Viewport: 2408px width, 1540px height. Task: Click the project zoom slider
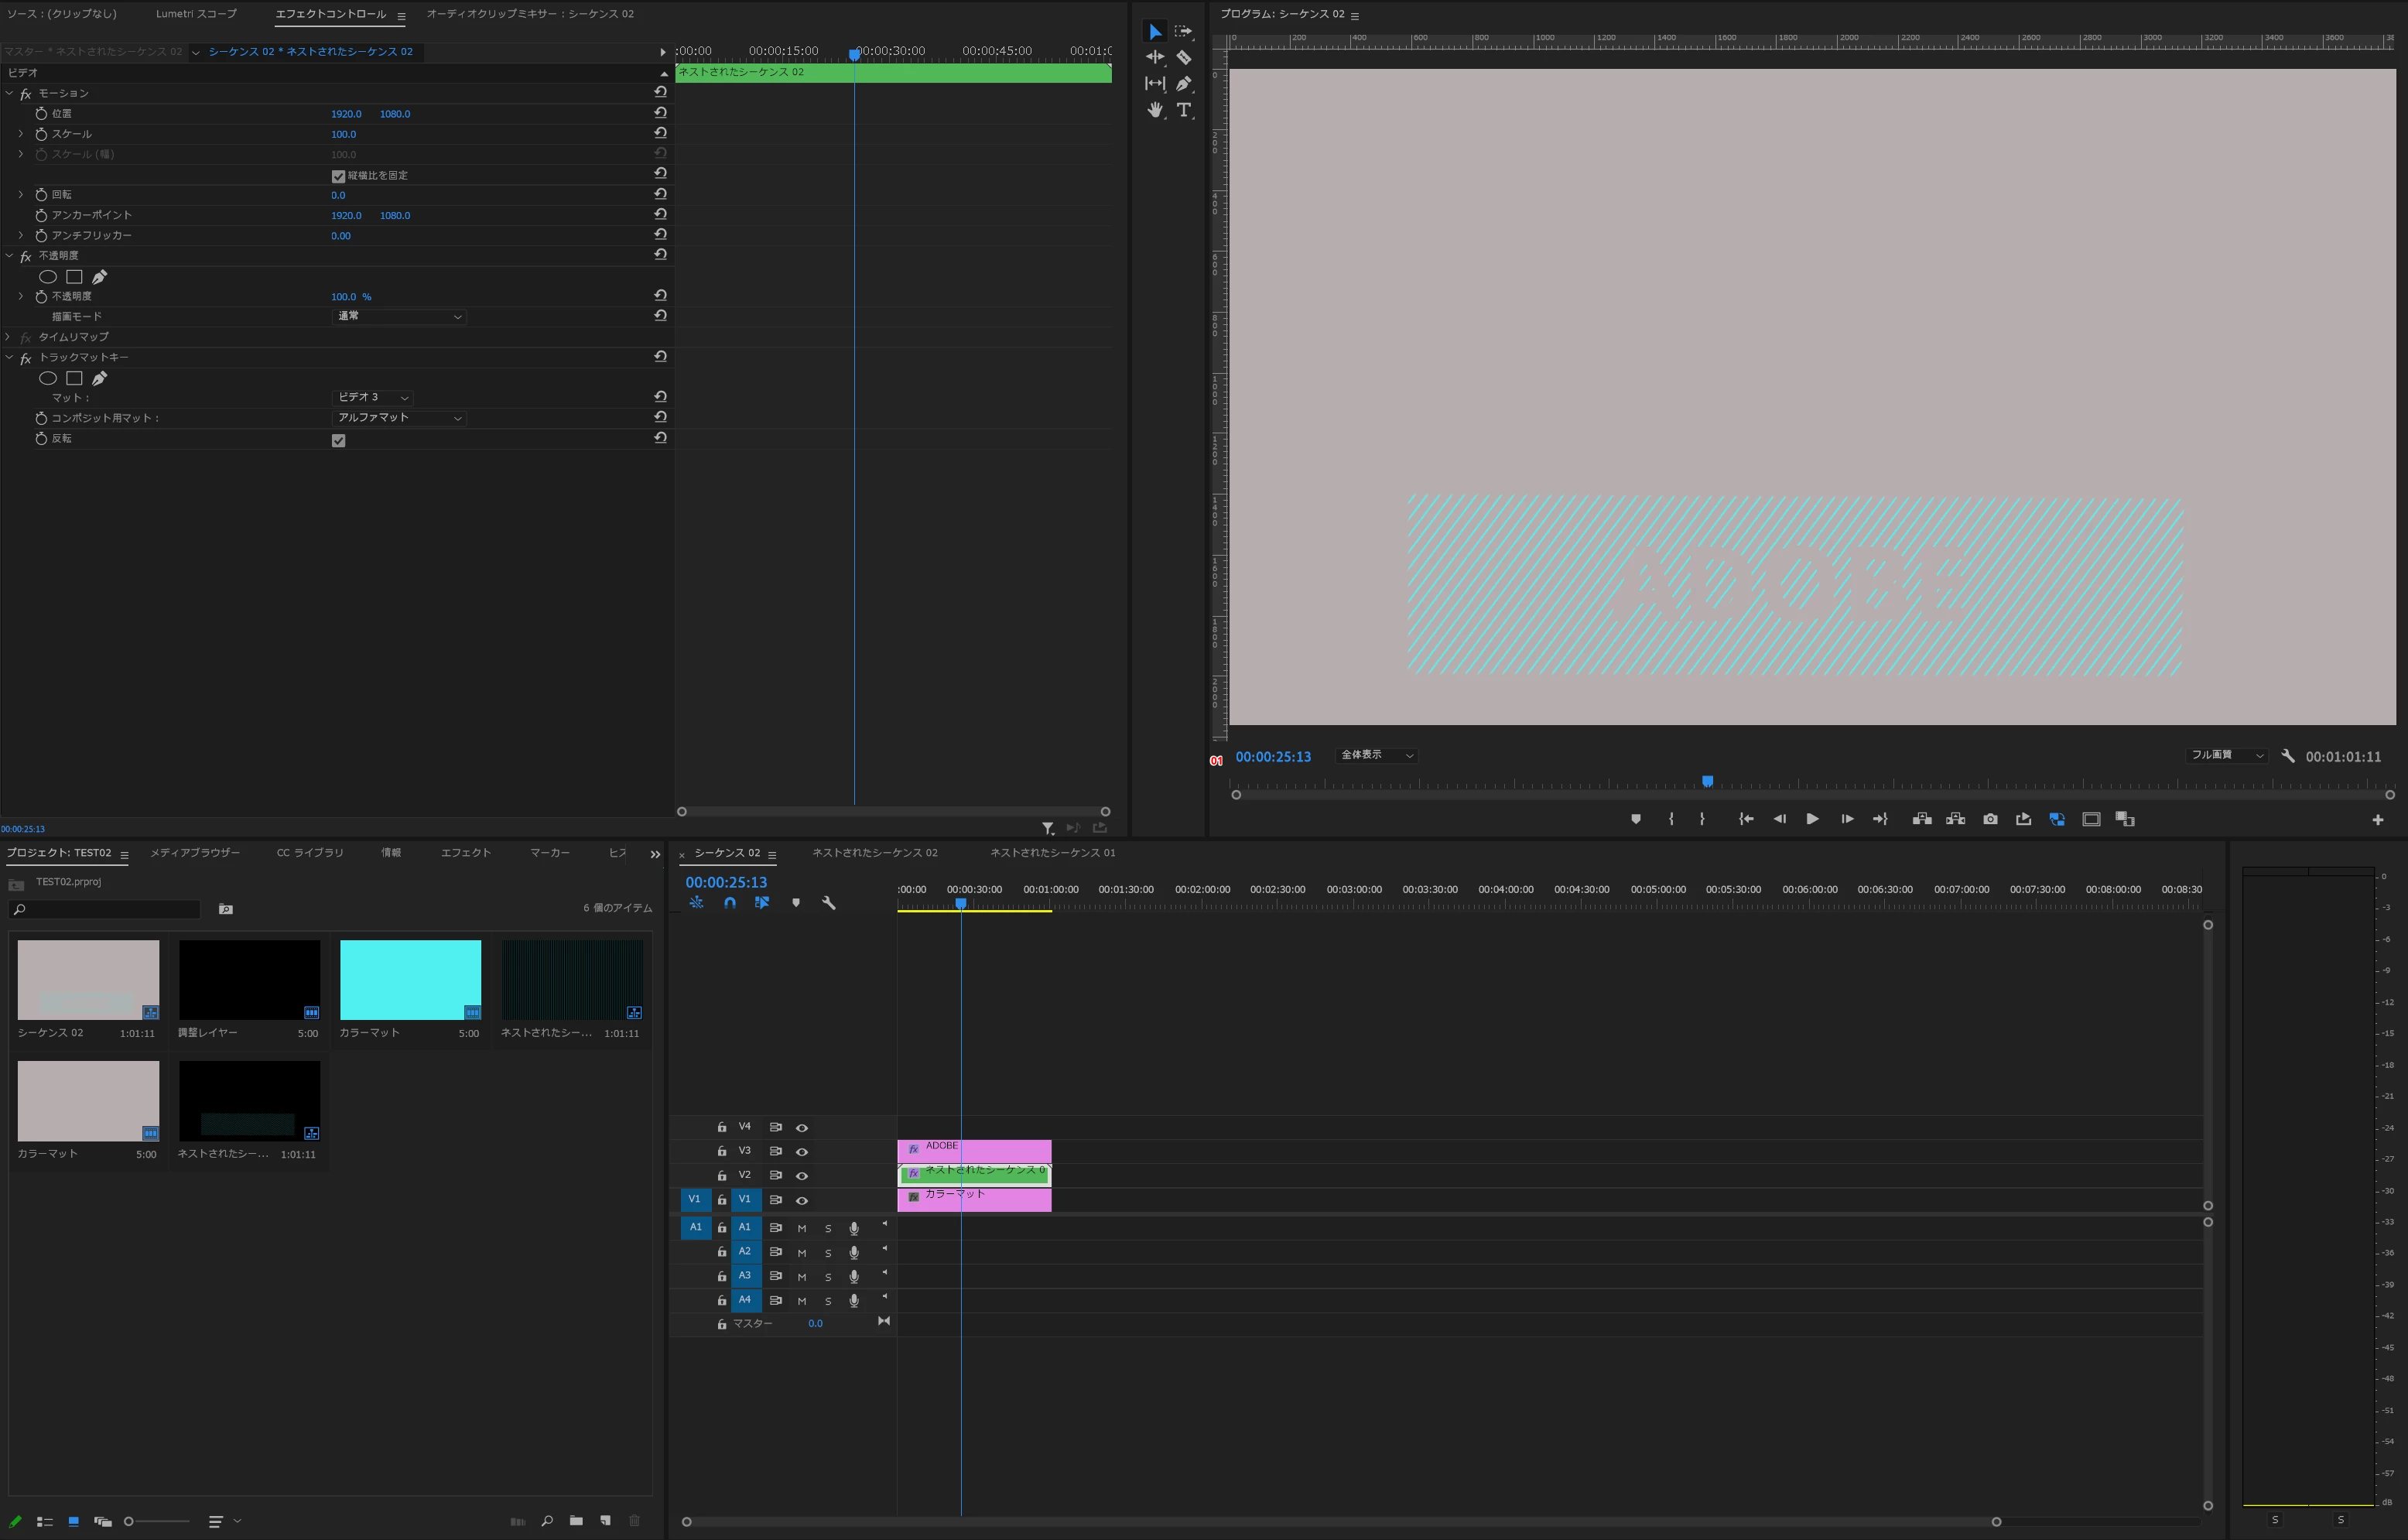158,1521
